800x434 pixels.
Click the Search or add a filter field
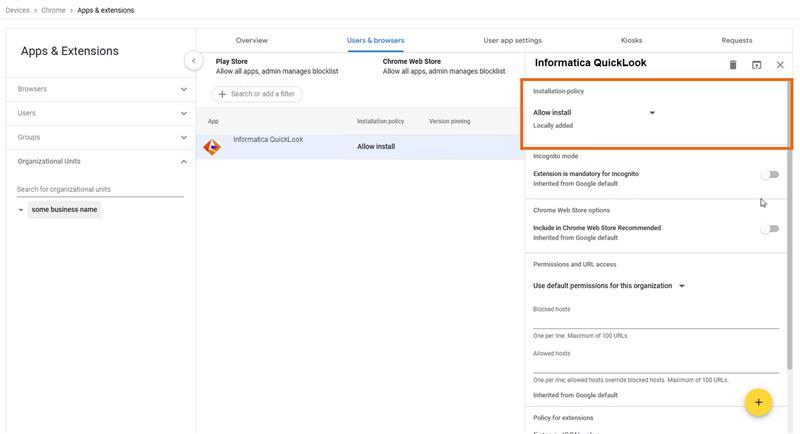coord(257,94)
